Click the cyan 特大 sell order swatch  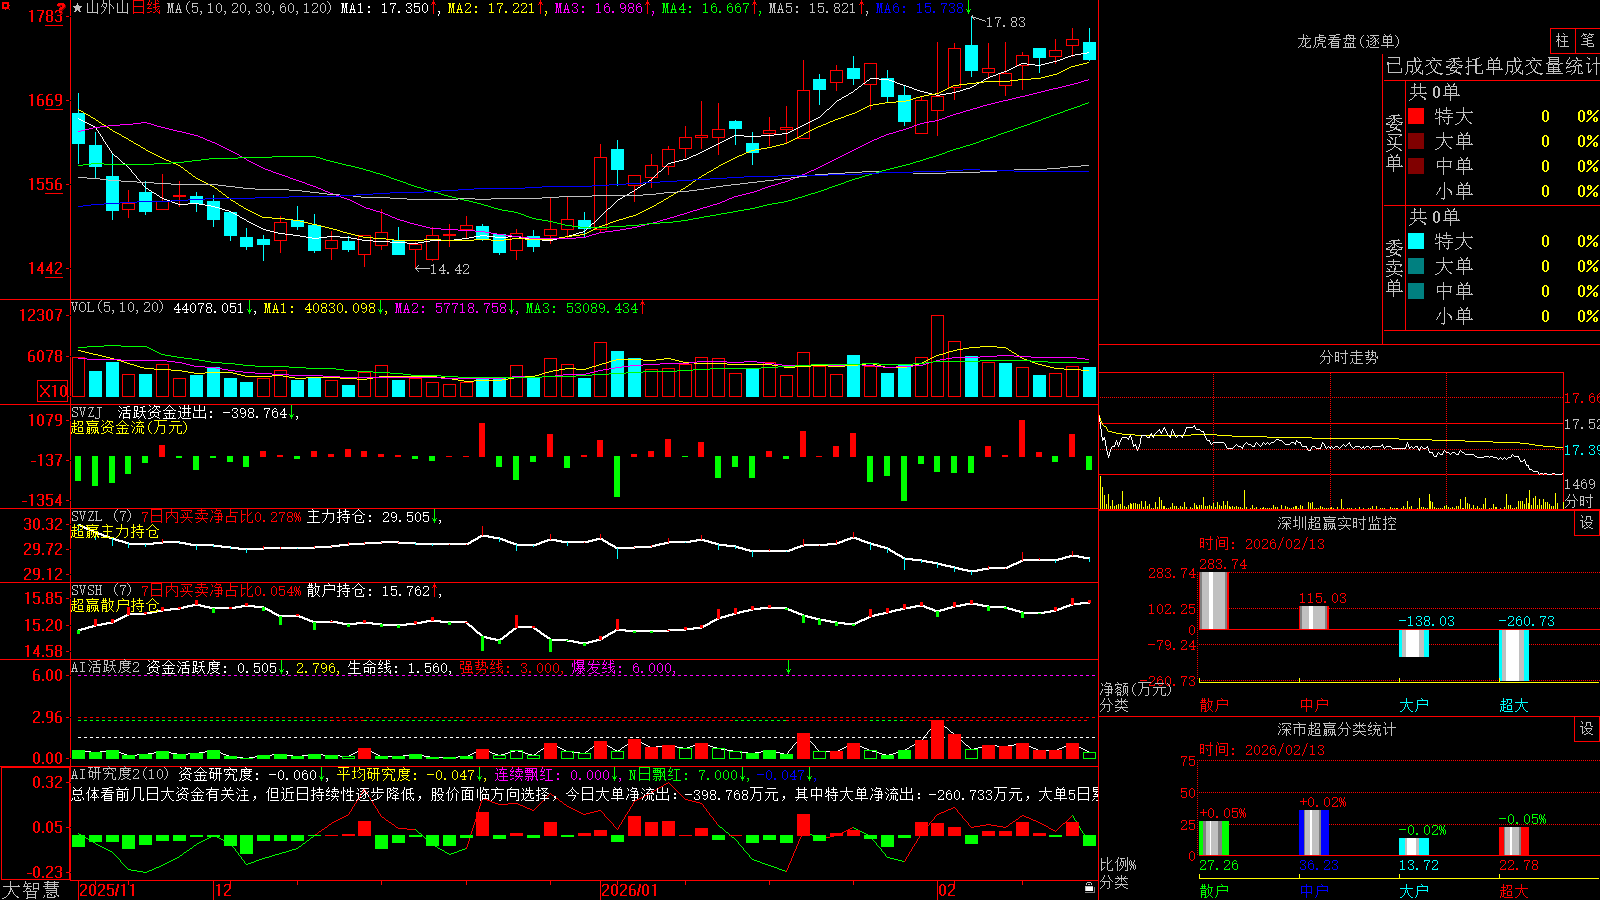[1416, 241]
